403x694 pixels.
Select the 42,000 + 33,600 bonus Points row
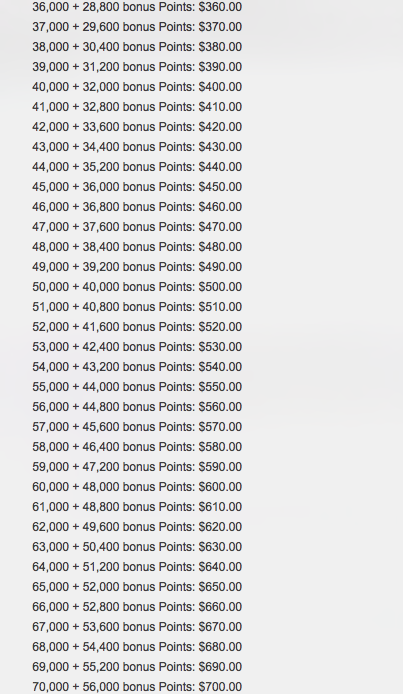137,127
